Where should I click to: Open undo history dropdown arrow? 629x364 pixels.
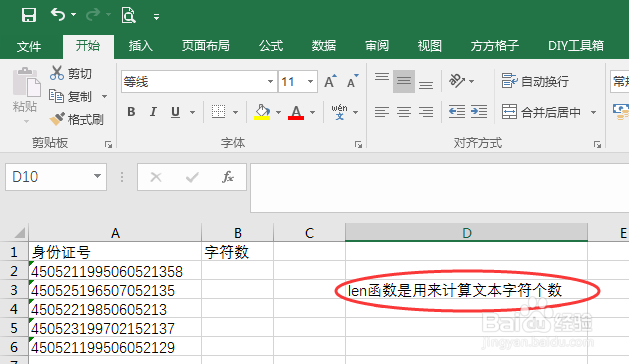(x=73, y=15)
